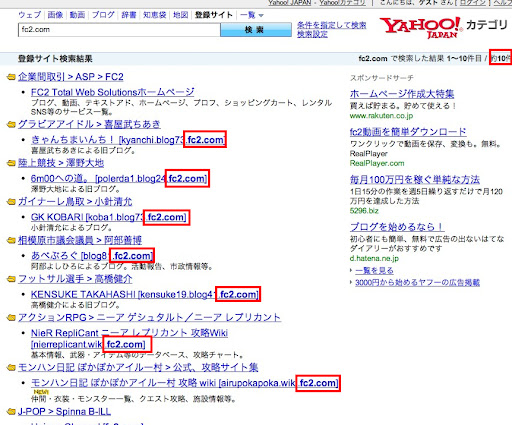Click folder icon beside 企業間取引 > ASP > FC2

pos(11,77)
